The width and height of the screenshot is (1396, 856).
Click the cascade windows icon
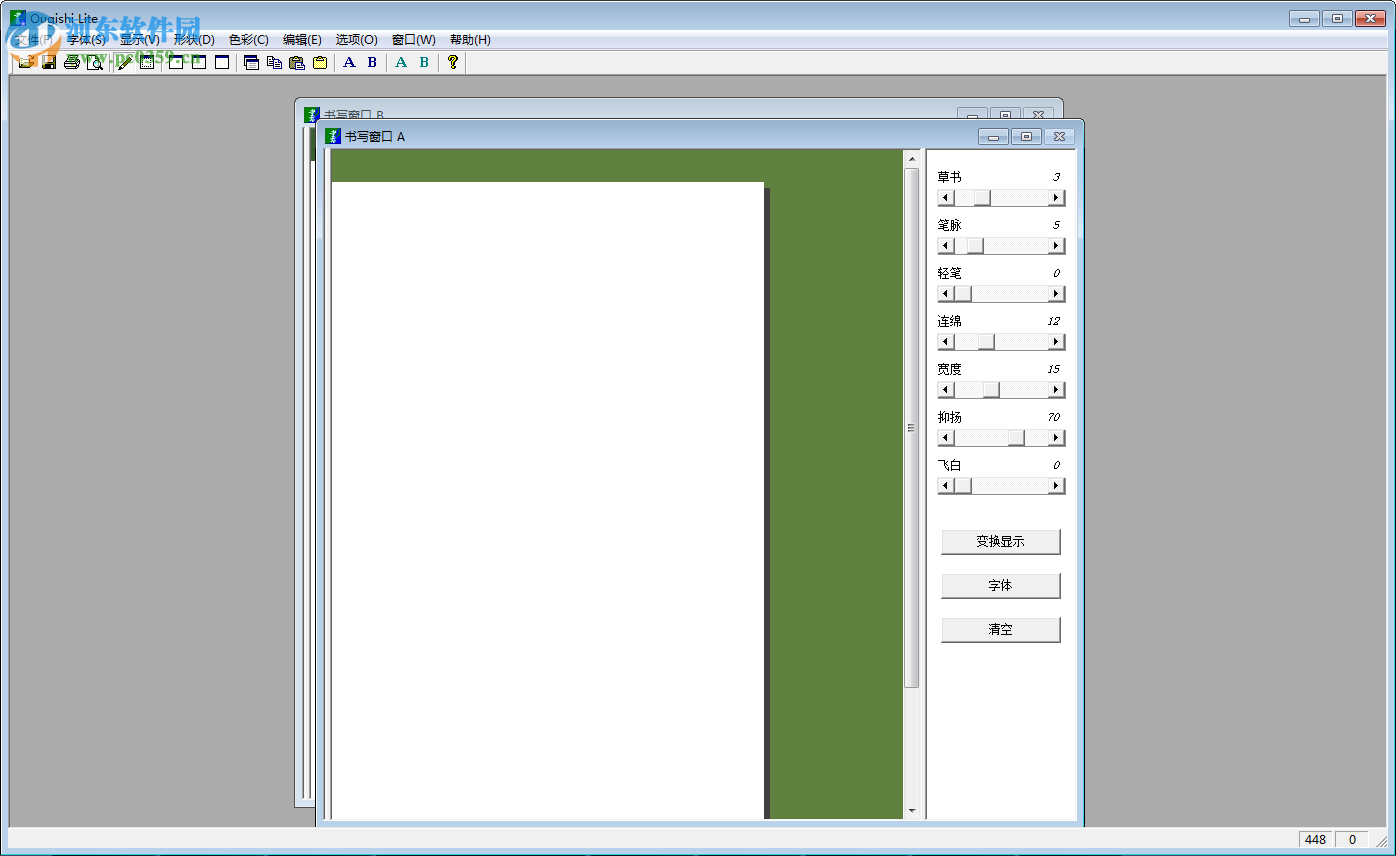coord(252,63)
